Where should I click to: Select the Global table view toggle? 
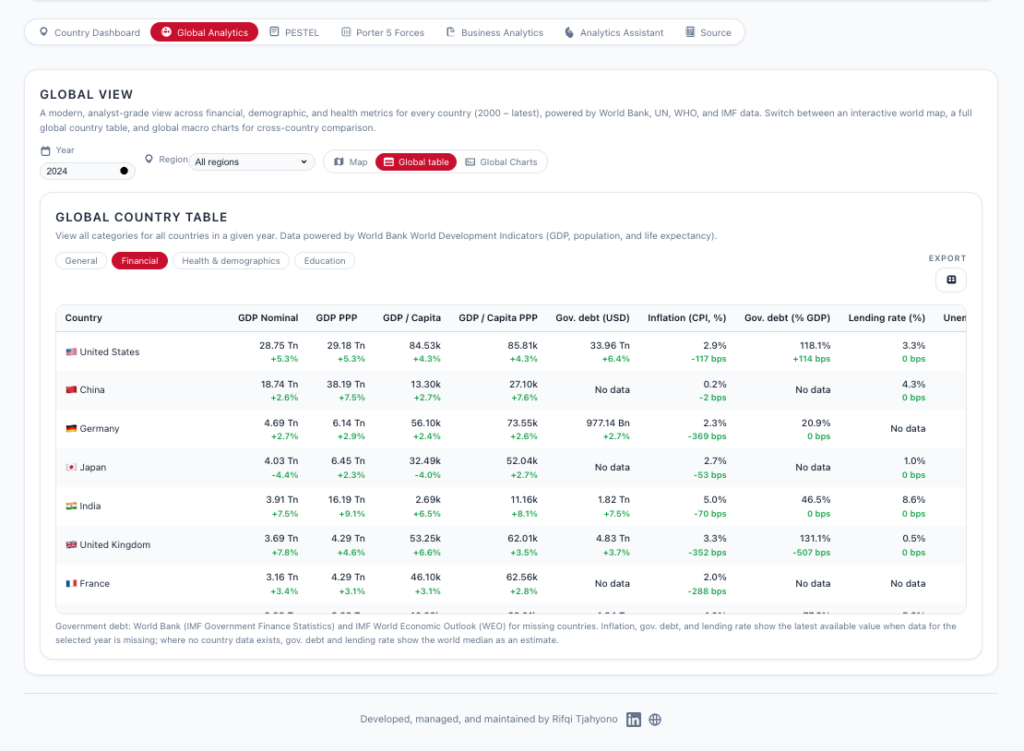pos(416,162)
